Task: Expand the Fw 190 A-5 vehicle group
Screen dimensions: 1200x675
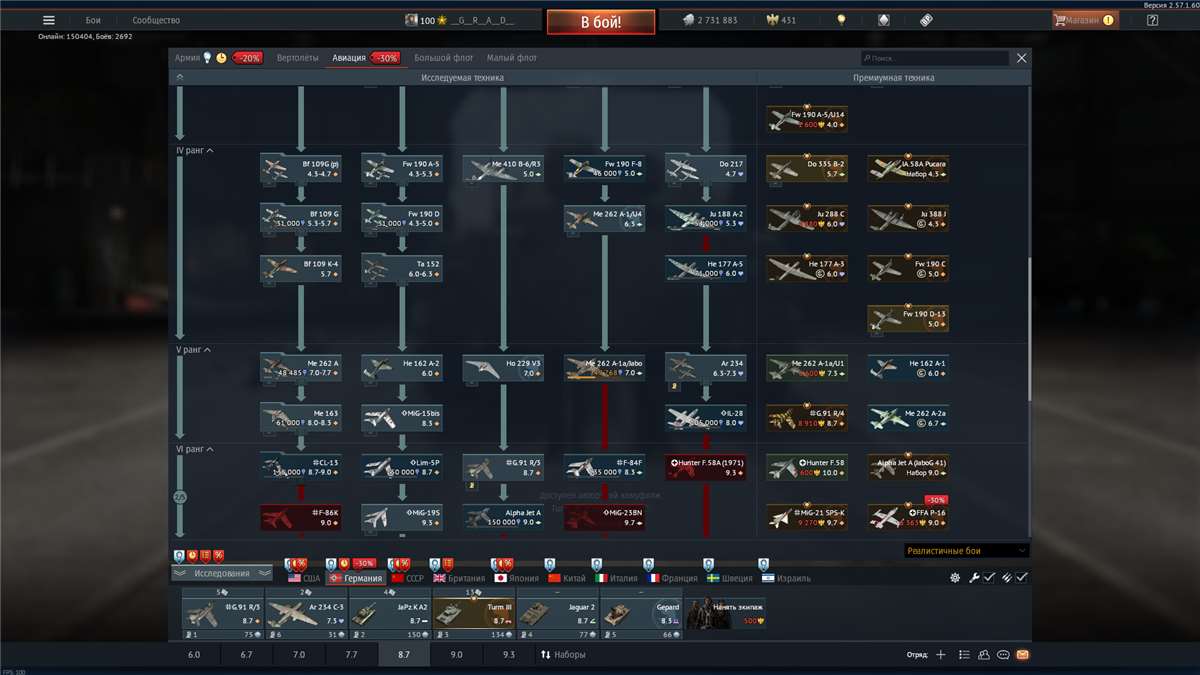Action: pos(402,168)
